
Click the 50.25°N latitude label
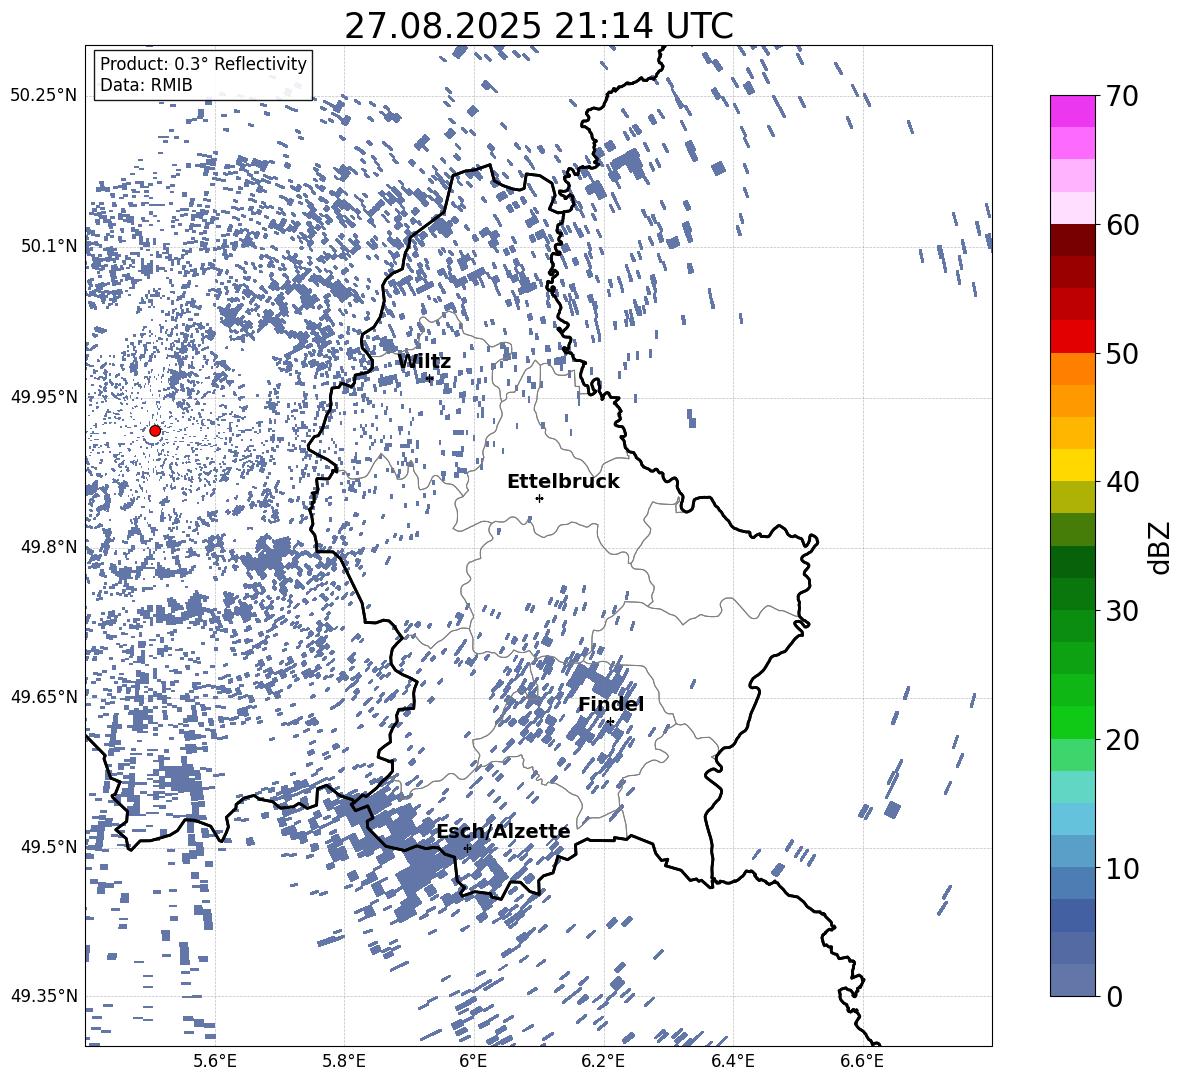point(44,96)
